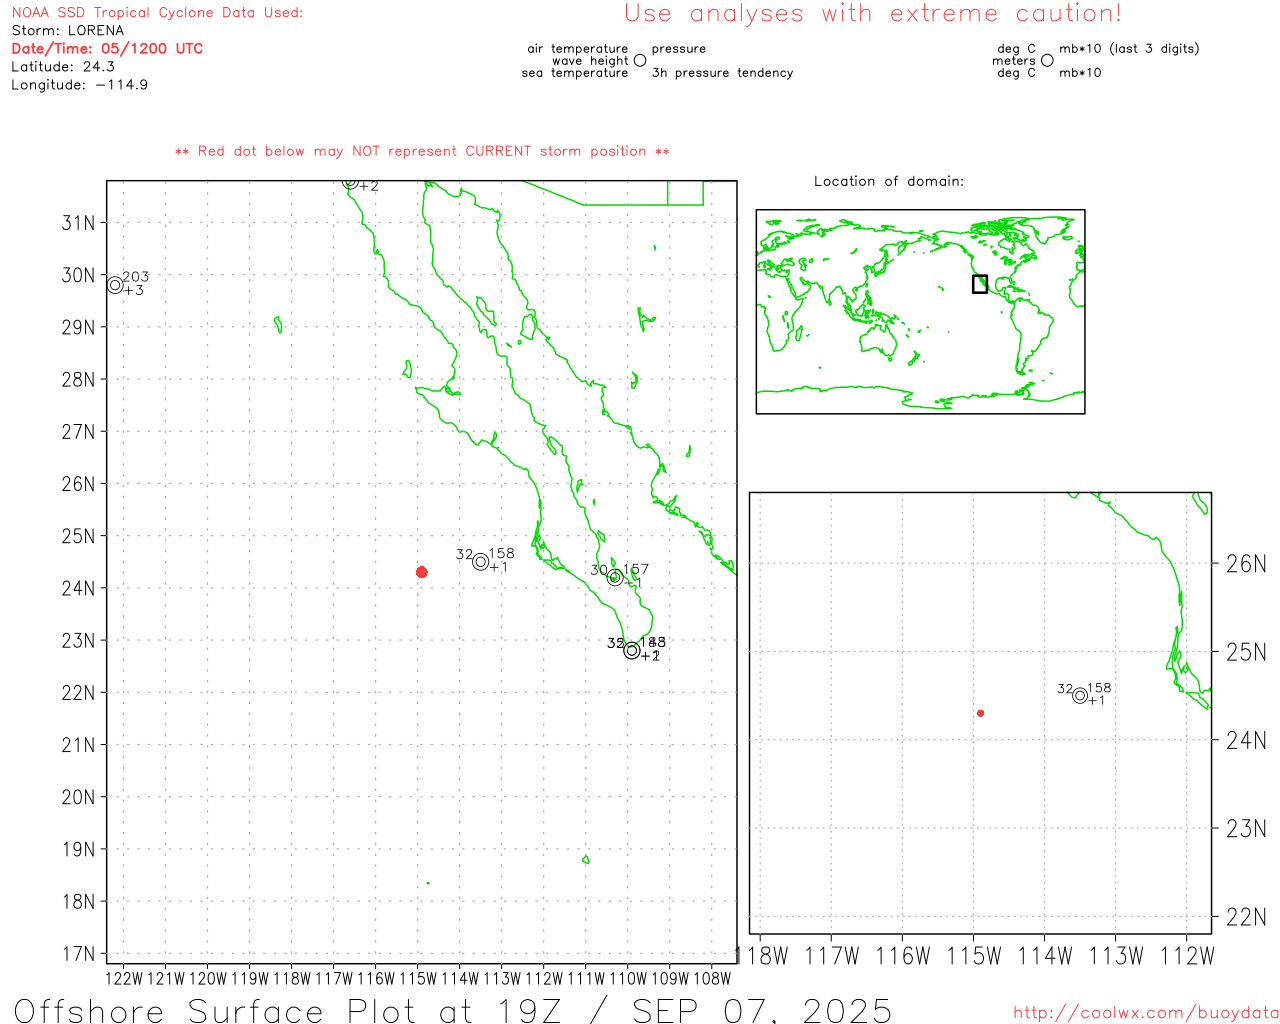Viewport: 1280px width, 1024px height.
Task: Click 'NOAA SSD Tropical Cyclone Data Used:' heading
Action: coord(157,13)
